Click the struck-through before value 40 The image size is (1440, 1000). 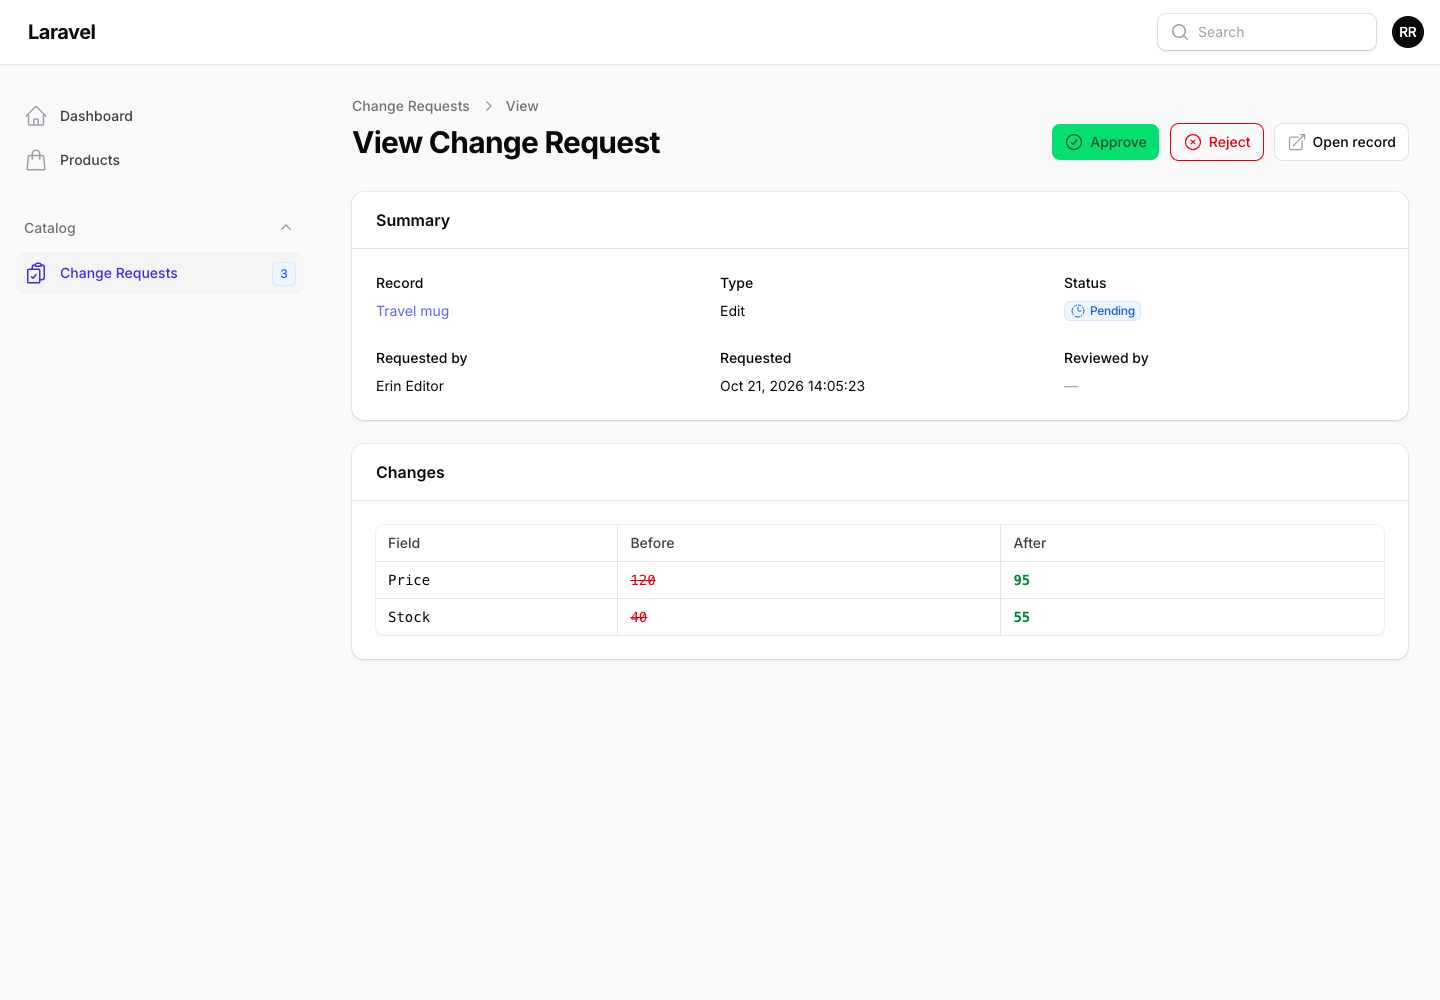point(639,617)
